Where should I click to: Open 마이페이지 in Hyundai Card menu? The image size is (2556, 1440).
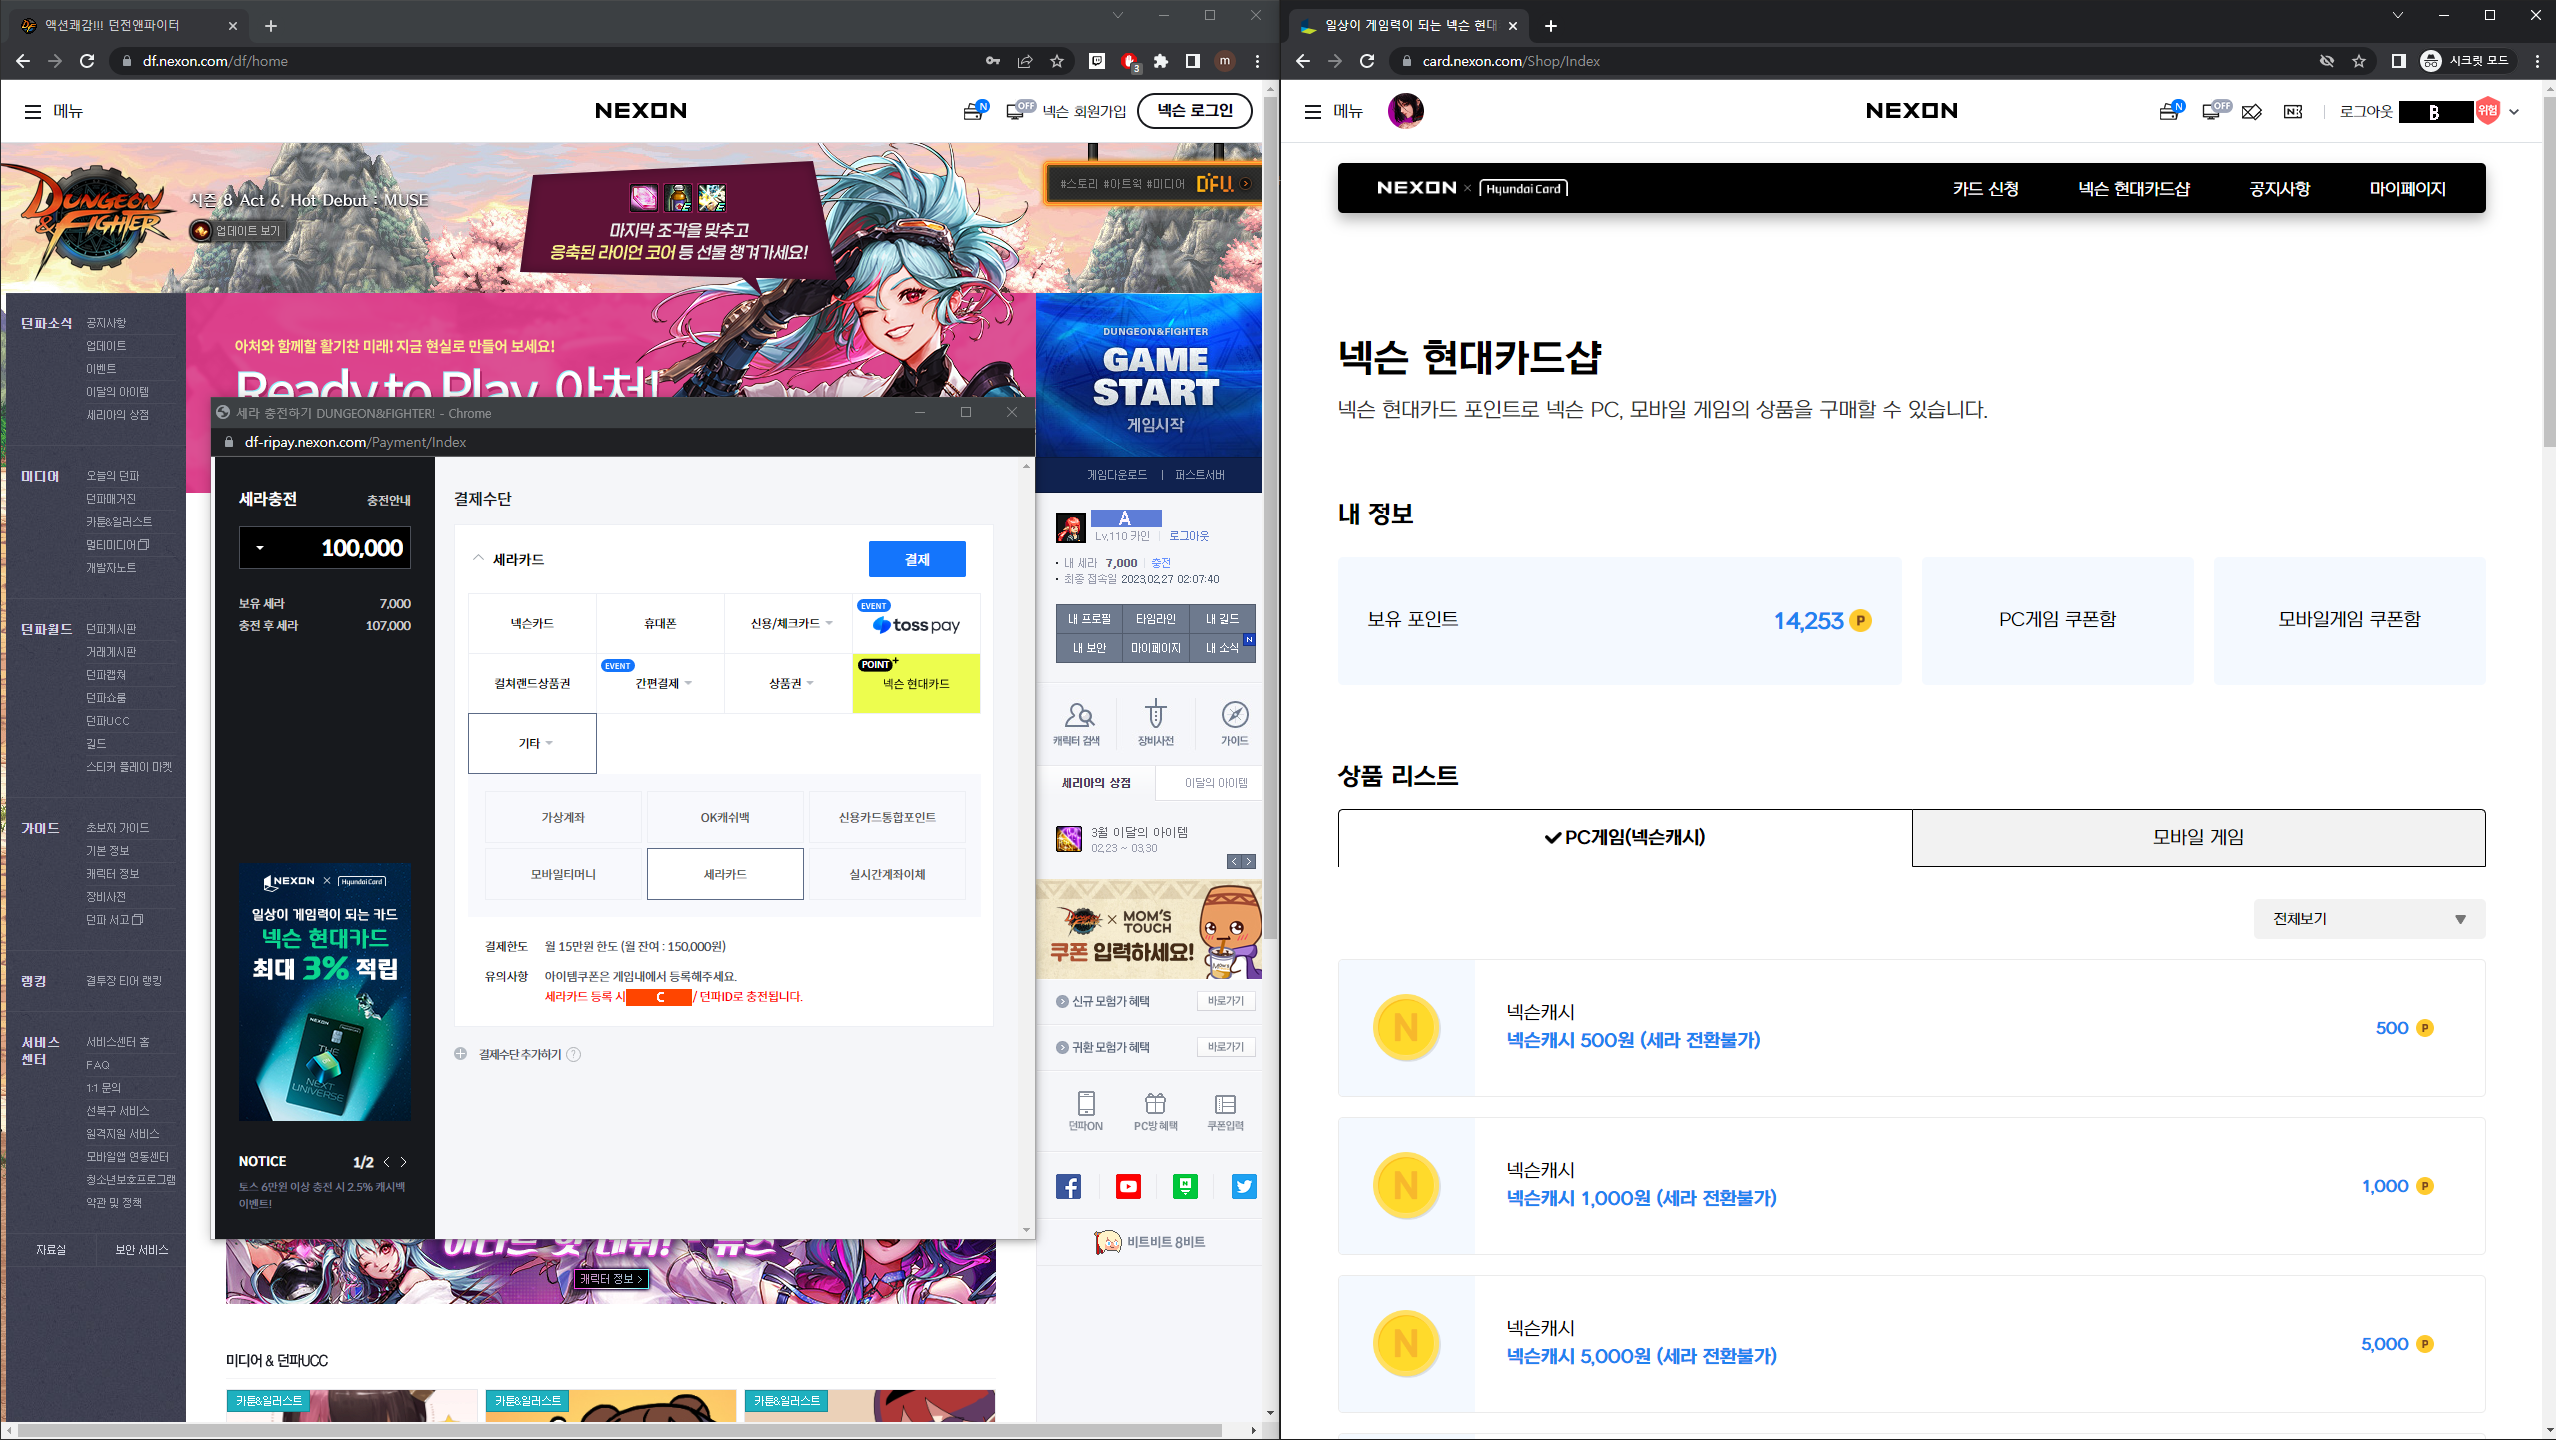2407,188
